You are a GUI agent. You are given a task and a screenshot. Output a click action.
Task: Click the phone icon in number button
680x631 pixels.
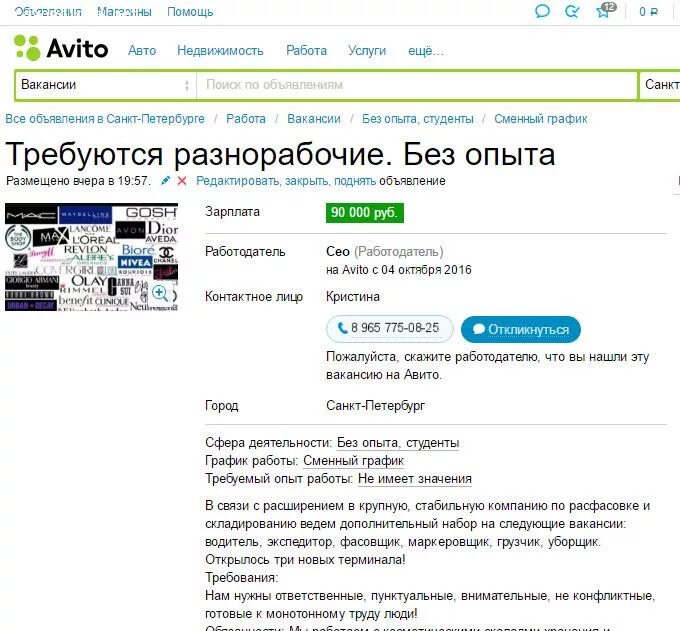(x=342, y=328)
